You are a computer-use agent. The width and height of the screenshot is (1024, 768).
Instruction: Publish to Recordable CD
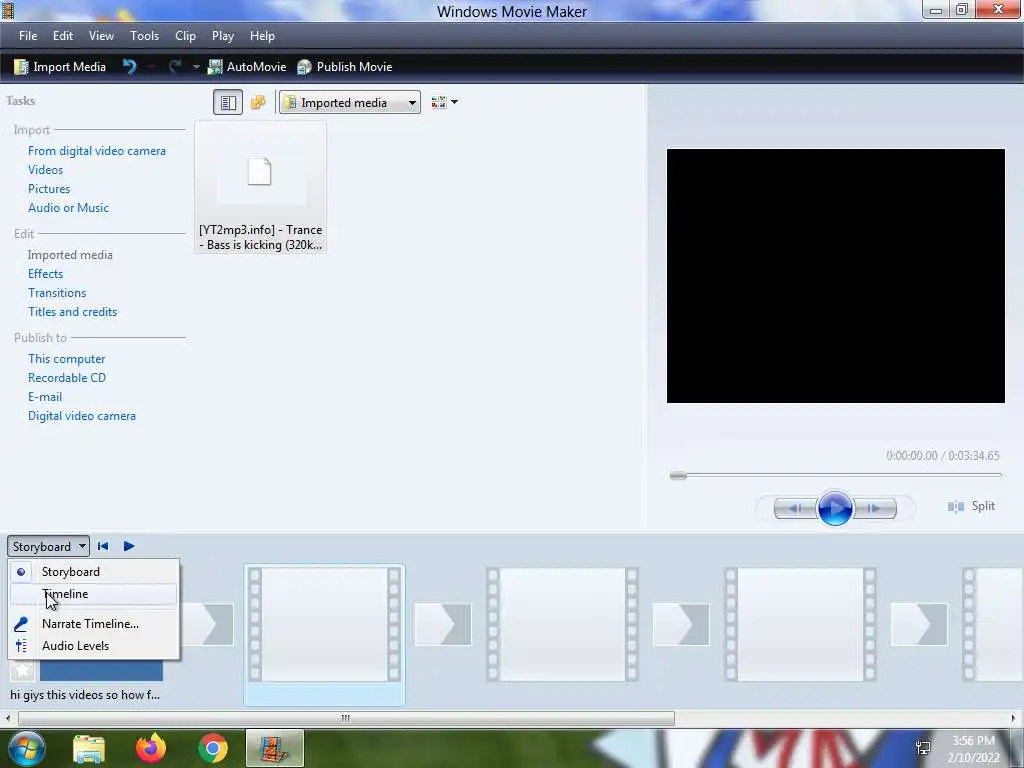tap(67, 377)
